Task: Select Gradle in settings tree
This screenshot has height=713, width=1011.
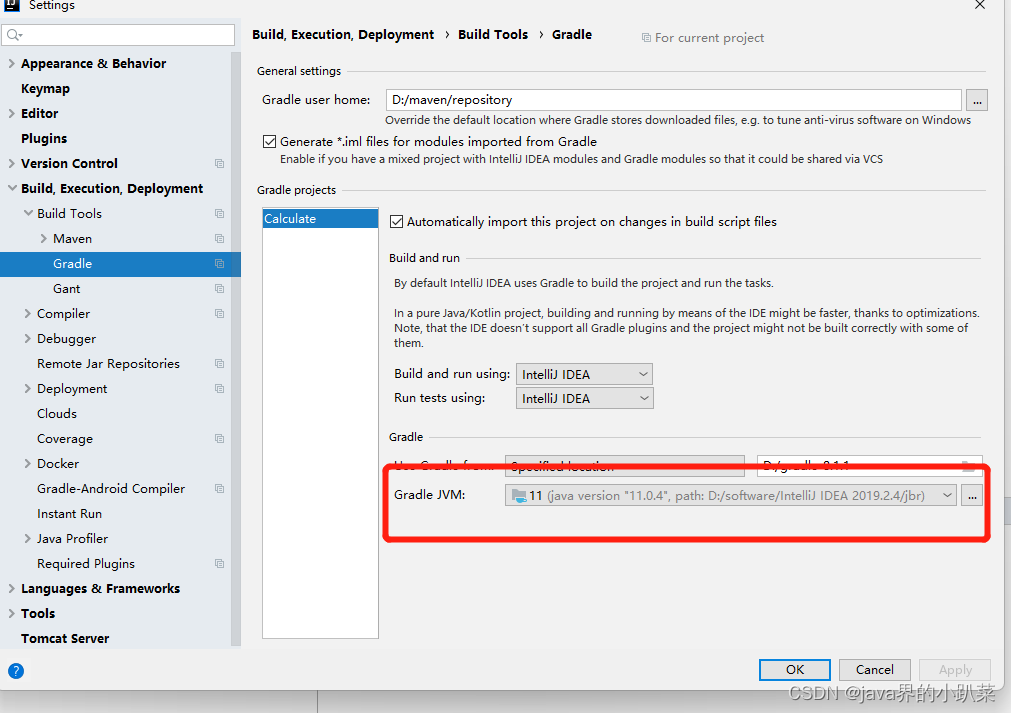Action: [x=120, y=264]
